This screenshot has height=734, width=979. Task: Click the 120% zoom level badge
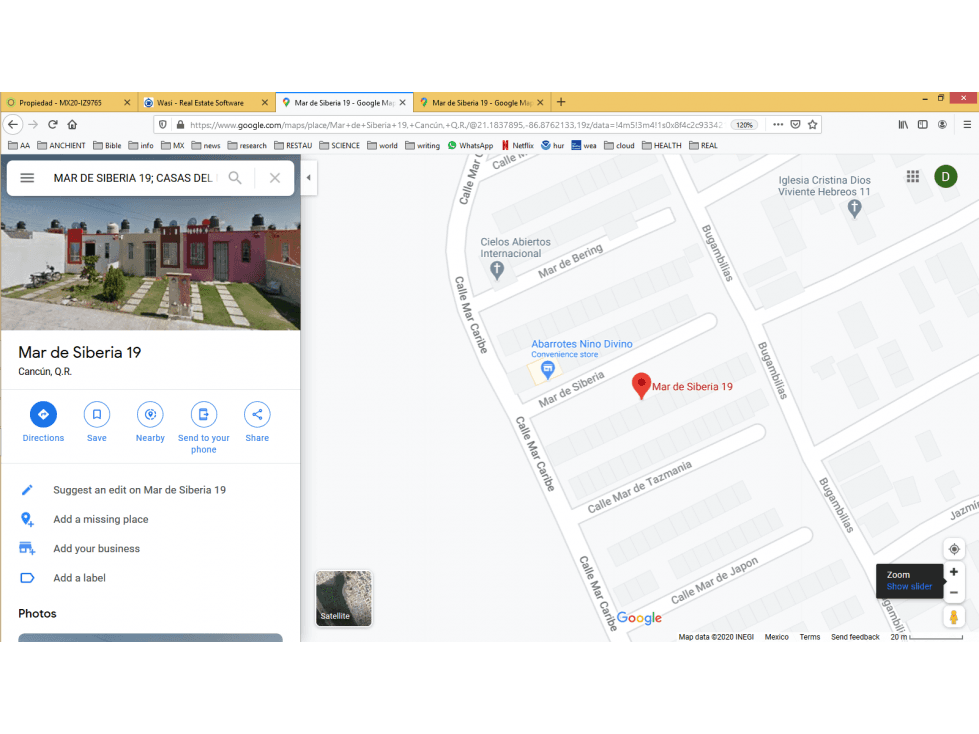744,125
